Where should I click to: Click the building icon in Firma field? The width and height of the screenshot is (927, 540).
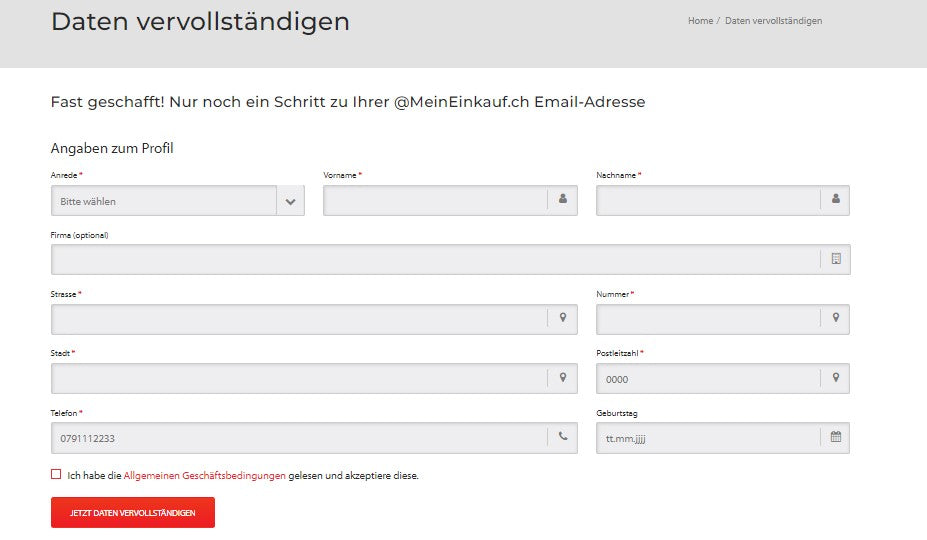pos(836,259)
